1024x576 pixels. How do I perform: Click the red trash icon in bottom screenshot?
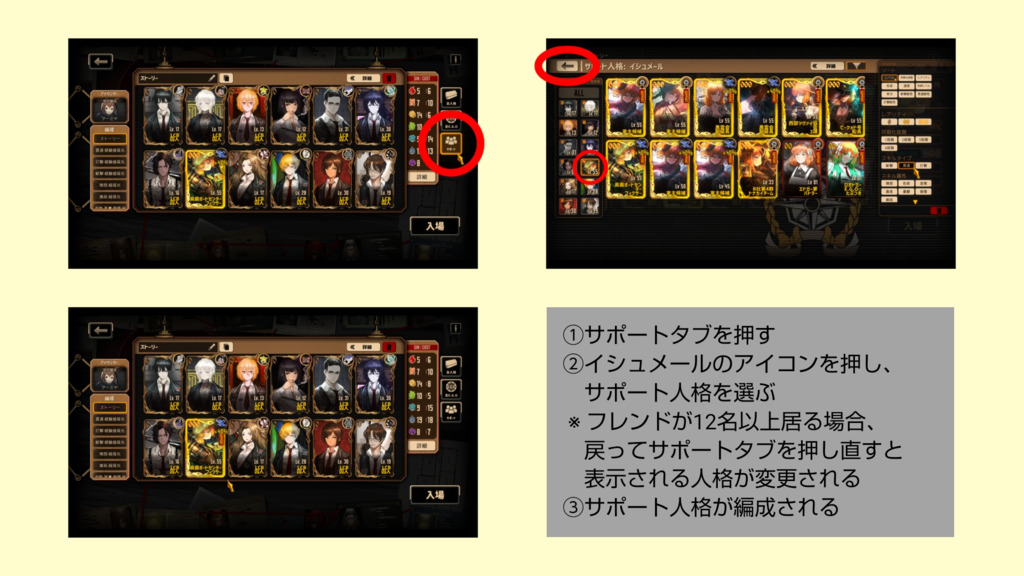click(389, 347)
